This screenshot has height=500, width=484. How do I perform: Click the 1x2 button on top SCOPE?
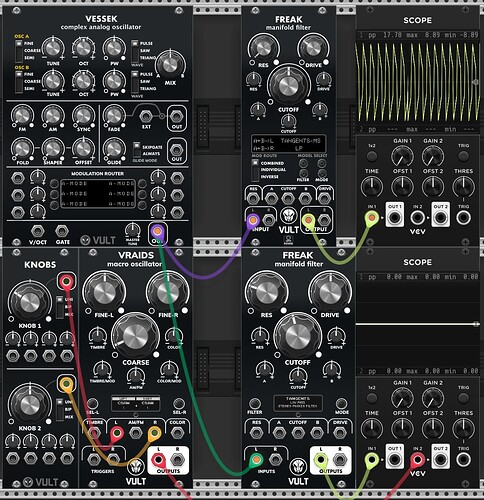371,156
